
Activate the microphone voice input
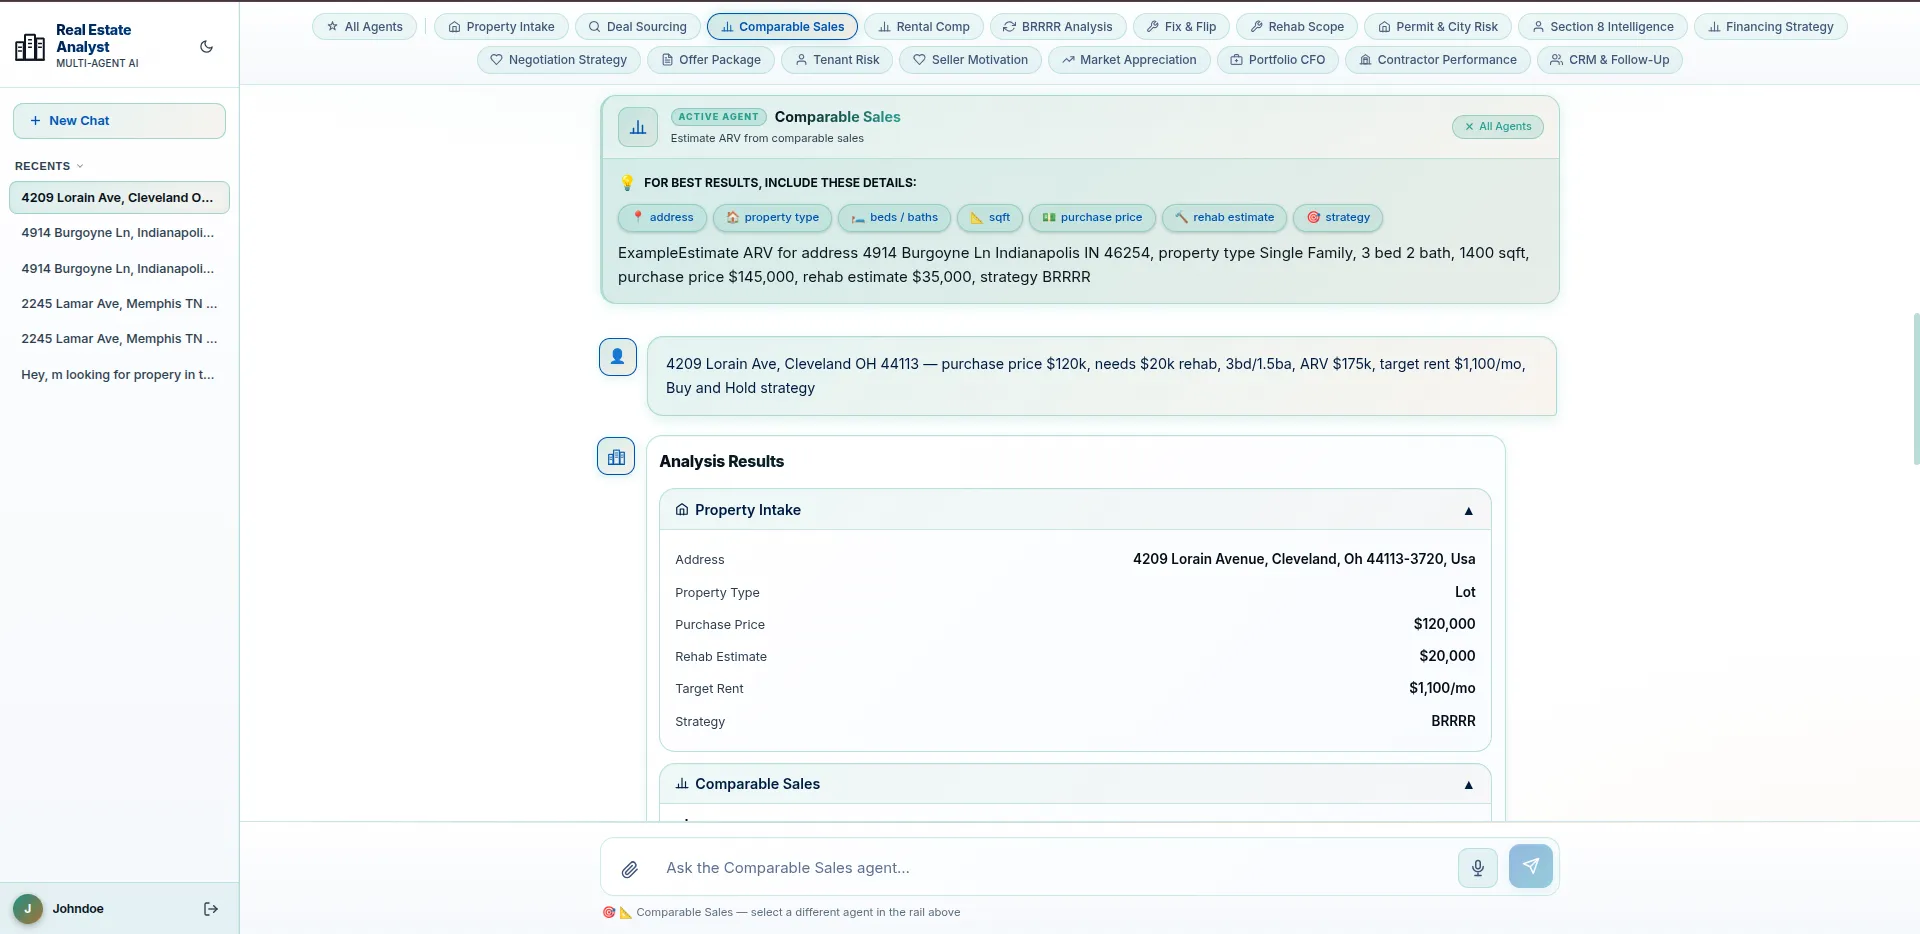1477,868
